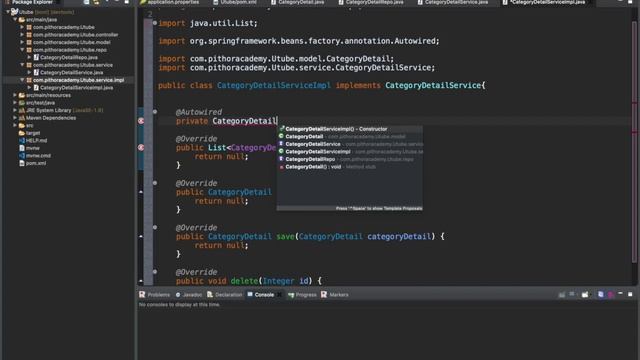Screen dimensions: 640x360
Task: Click Link with Editor icon in Package Explorer
Action: [96, 2]
